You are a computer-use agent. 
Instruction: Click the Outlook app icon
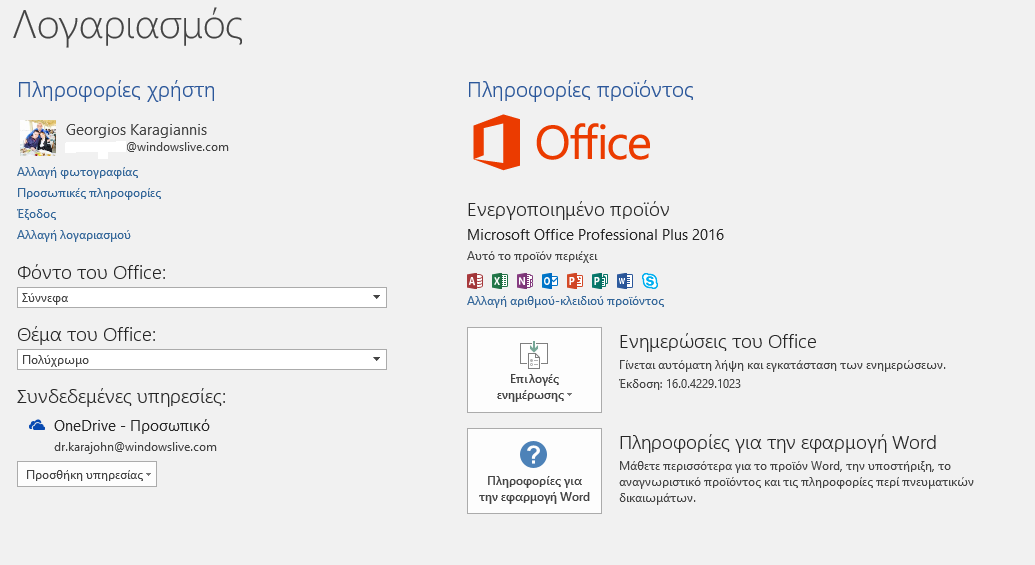tap(550, 281)
